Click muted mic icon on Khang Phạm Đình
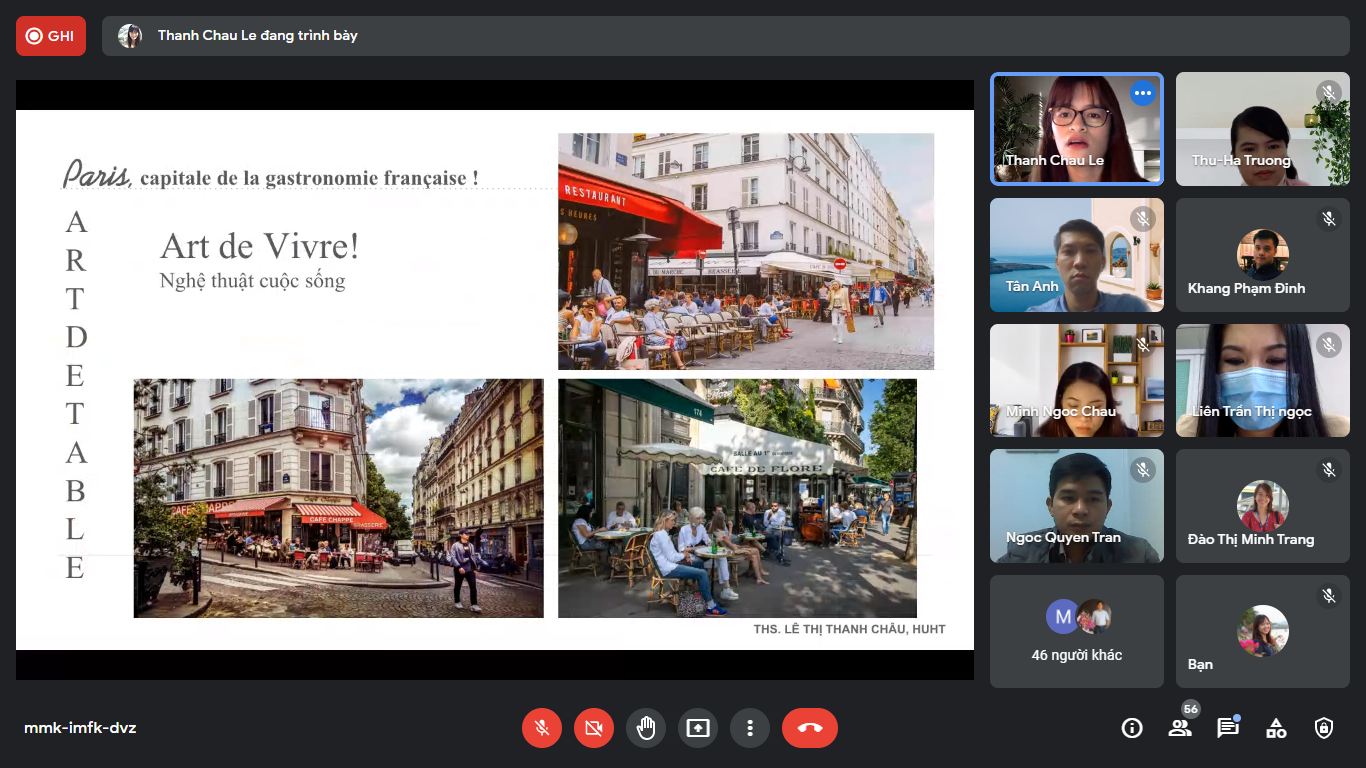Image resolution: width=1366 pixels, height=768 pixels. [1329, 219]
